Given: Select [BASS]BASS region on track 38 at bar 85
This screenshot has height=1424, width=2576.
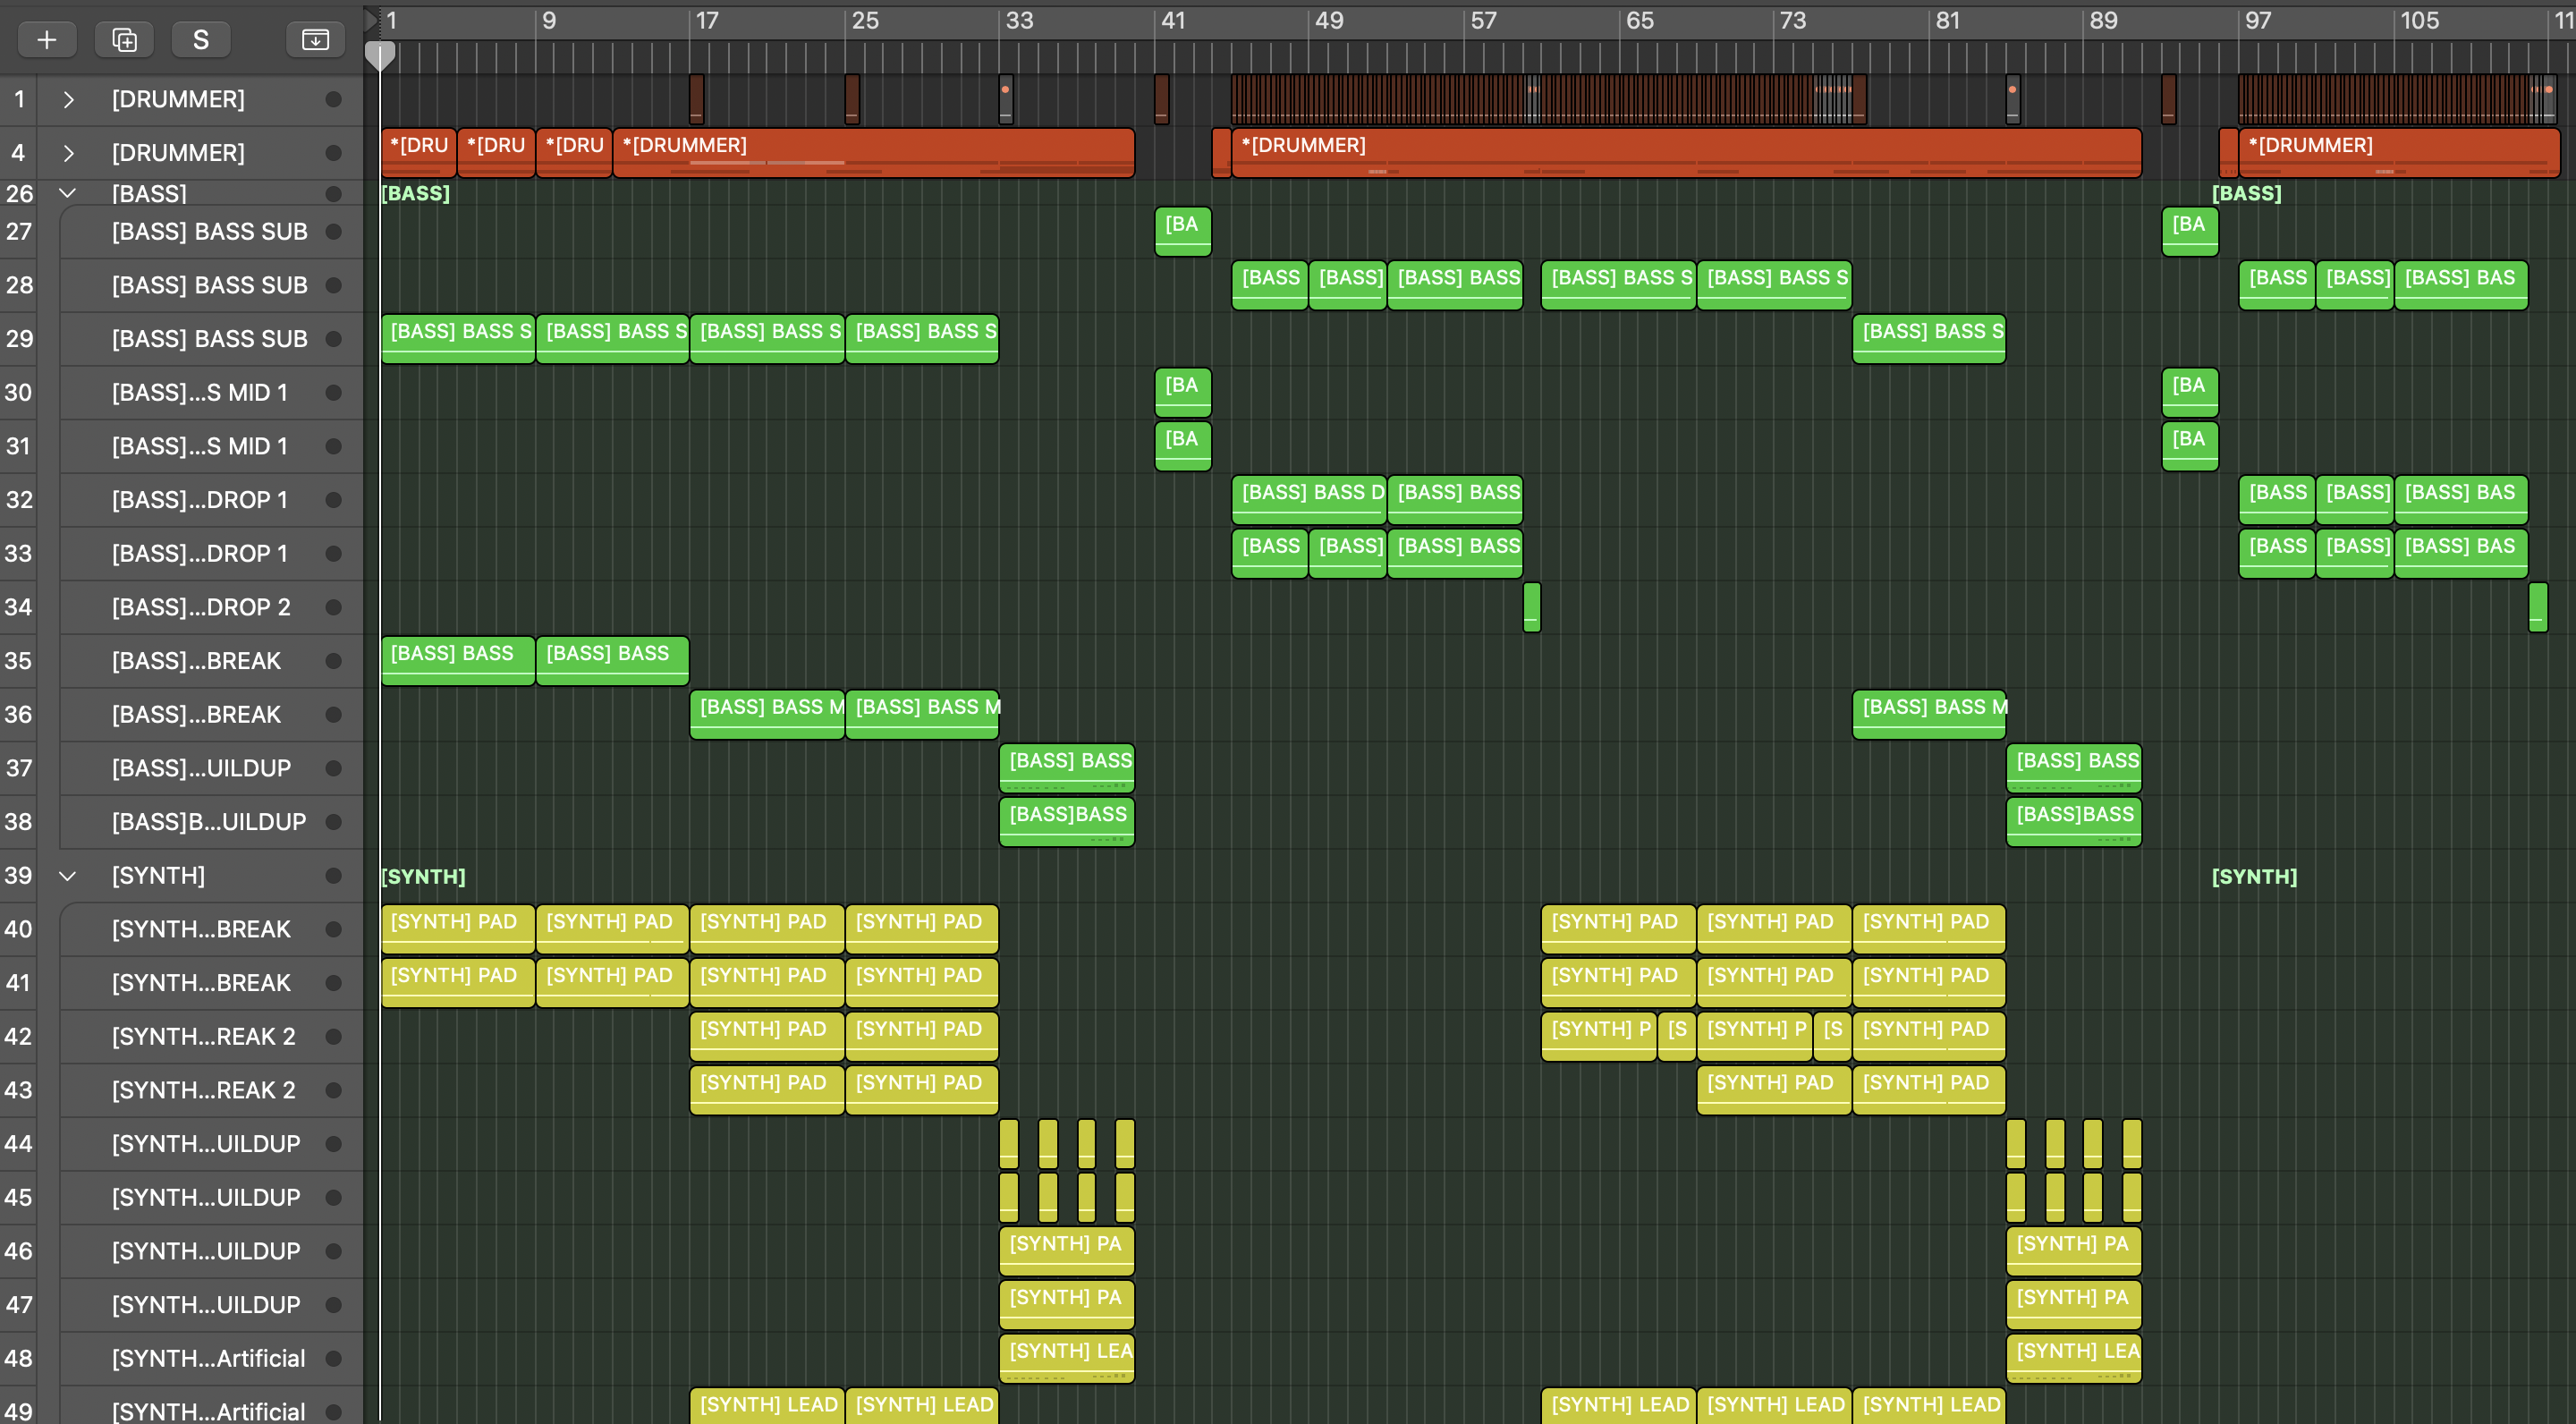Looking at the screenshot, I should coord(2074,822).
